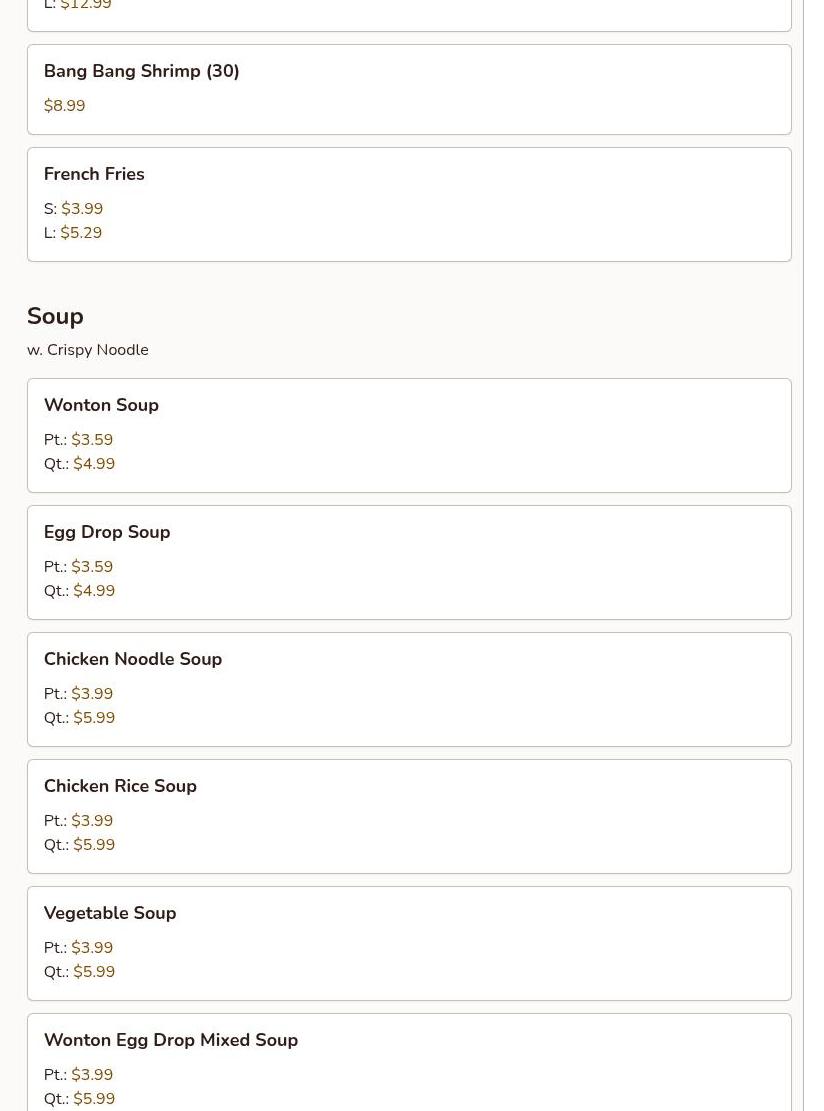Click the Soup section heading
824x1111 pixels.
(55, 316)
